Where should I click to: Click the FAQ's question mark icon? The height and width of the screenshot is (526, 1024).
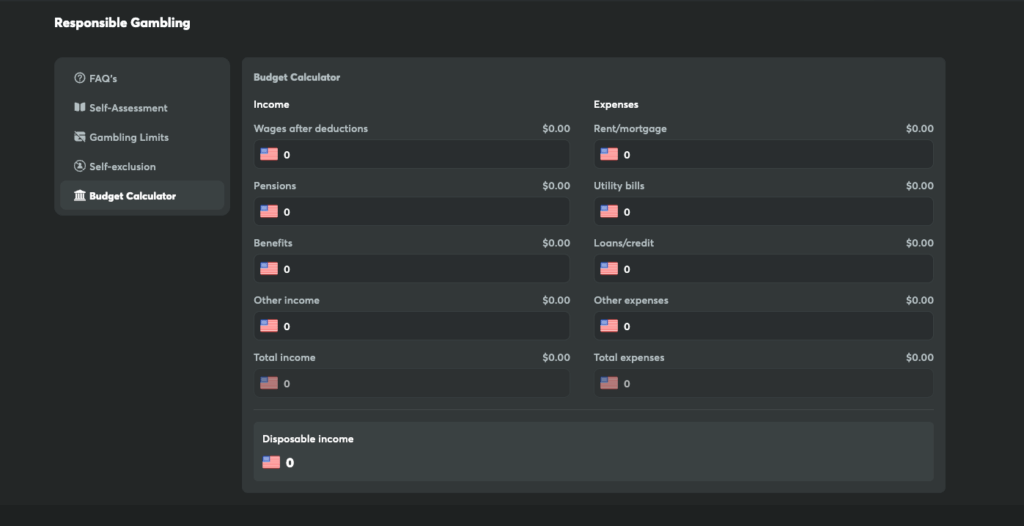pyautogui.click(x=80, y=78)
